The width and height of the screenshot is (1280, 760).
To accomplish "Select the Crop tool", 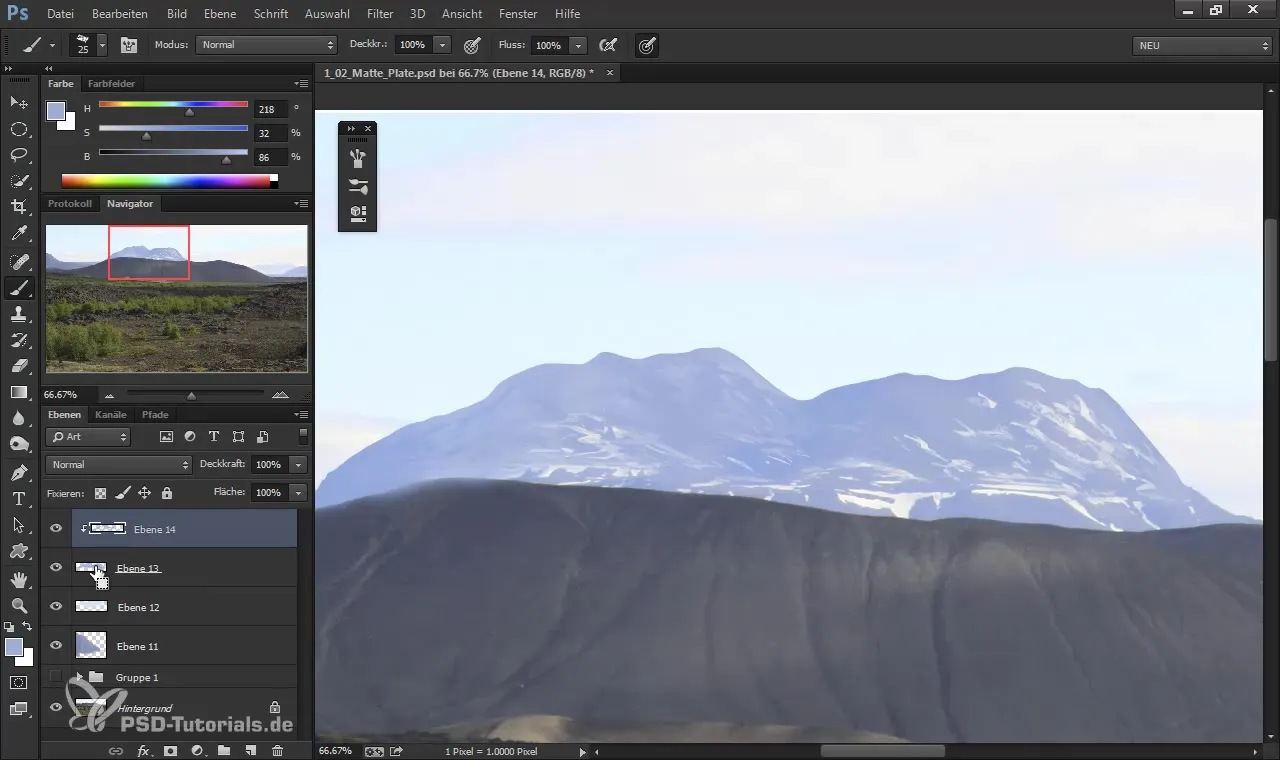I will click(19, 207).
